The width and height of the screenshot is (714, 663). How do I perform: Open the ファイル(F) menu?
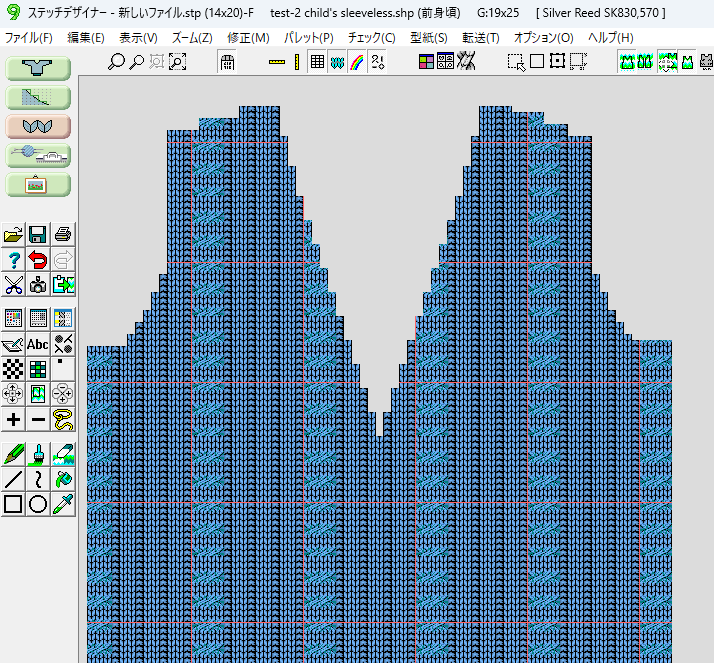tap(29, 37)
